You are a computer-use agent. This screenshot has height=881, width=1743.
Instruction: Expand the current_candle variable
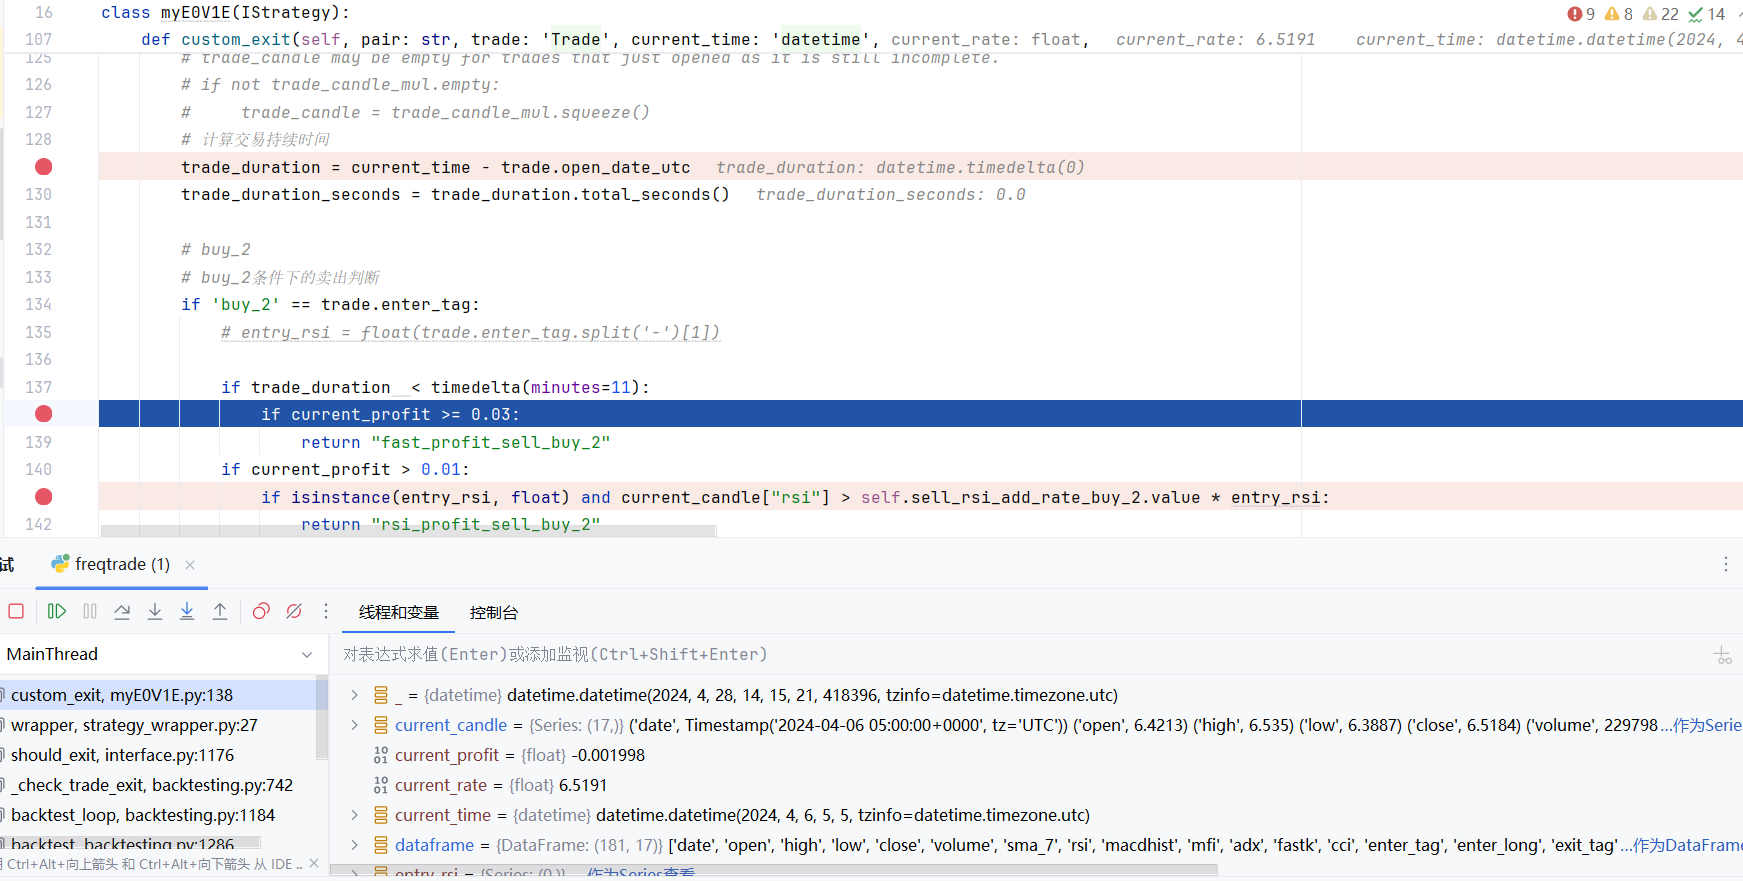(x=354, y=725)
